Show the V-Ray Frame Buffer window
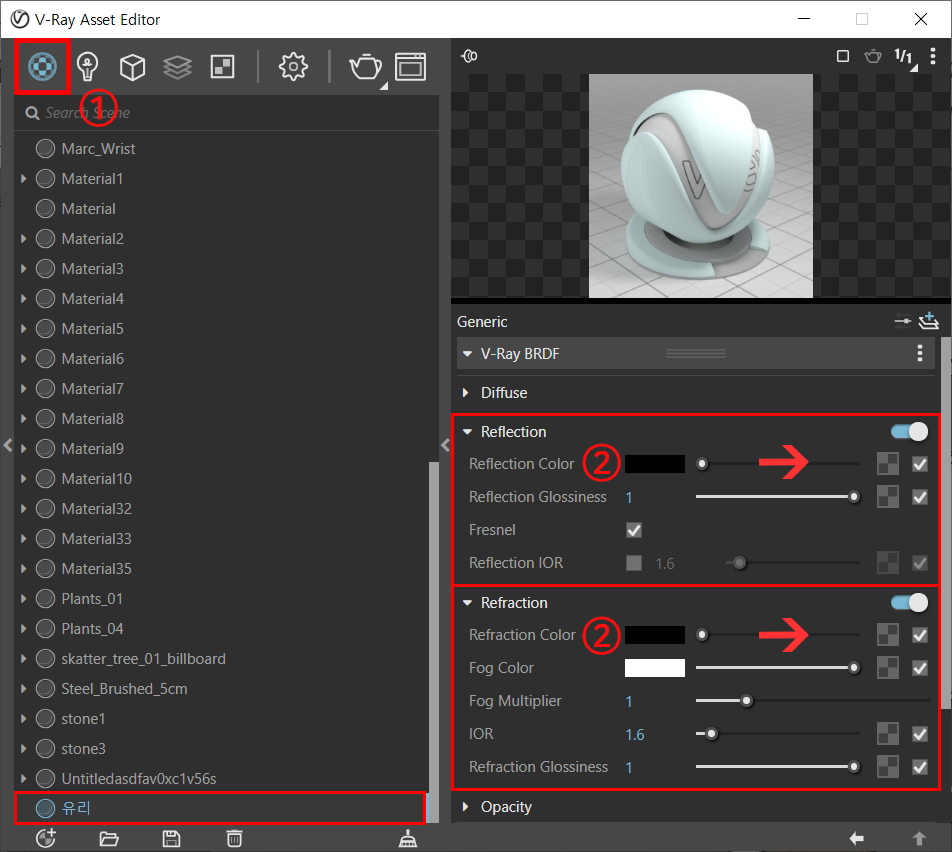Viewport: 952px width, 852px height. (410, 67)
